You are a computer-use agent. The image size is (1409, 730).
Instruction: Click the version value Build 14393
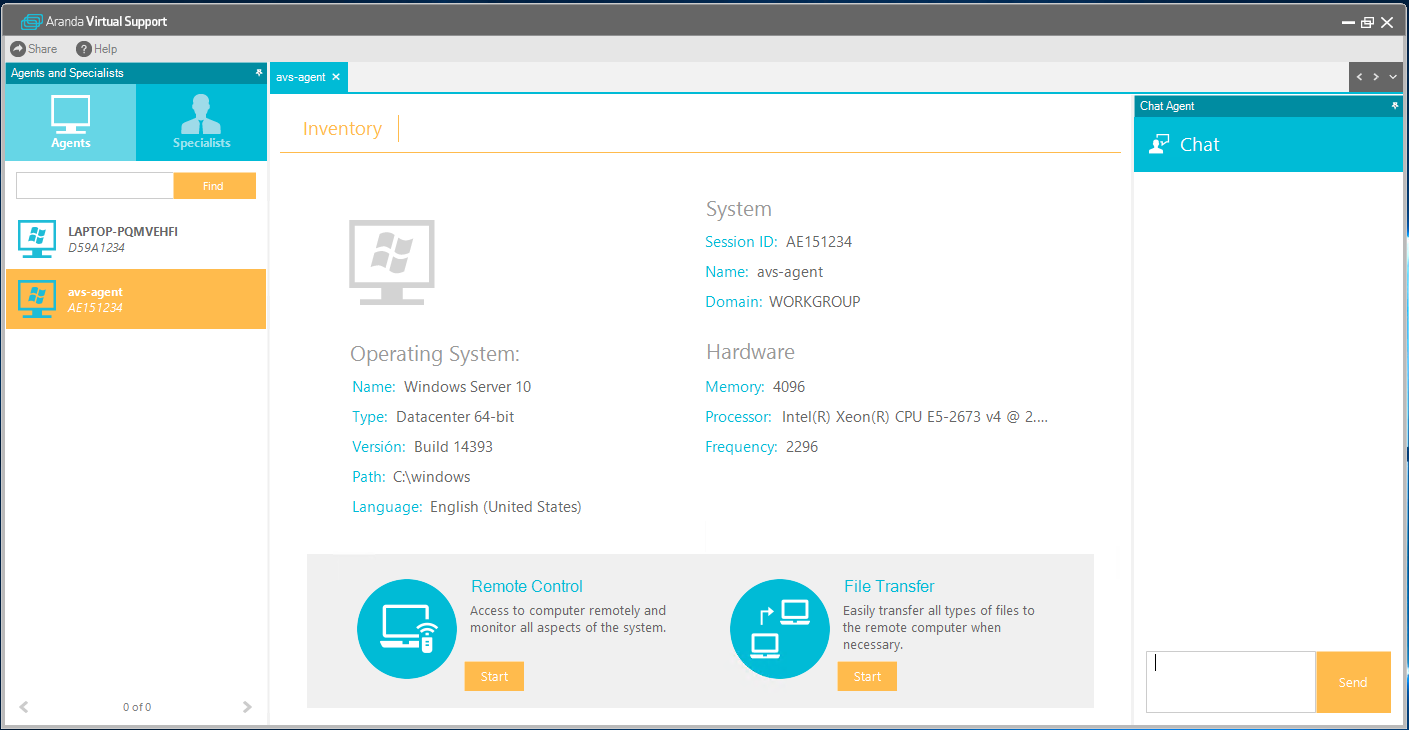click(x=453, y=447)
